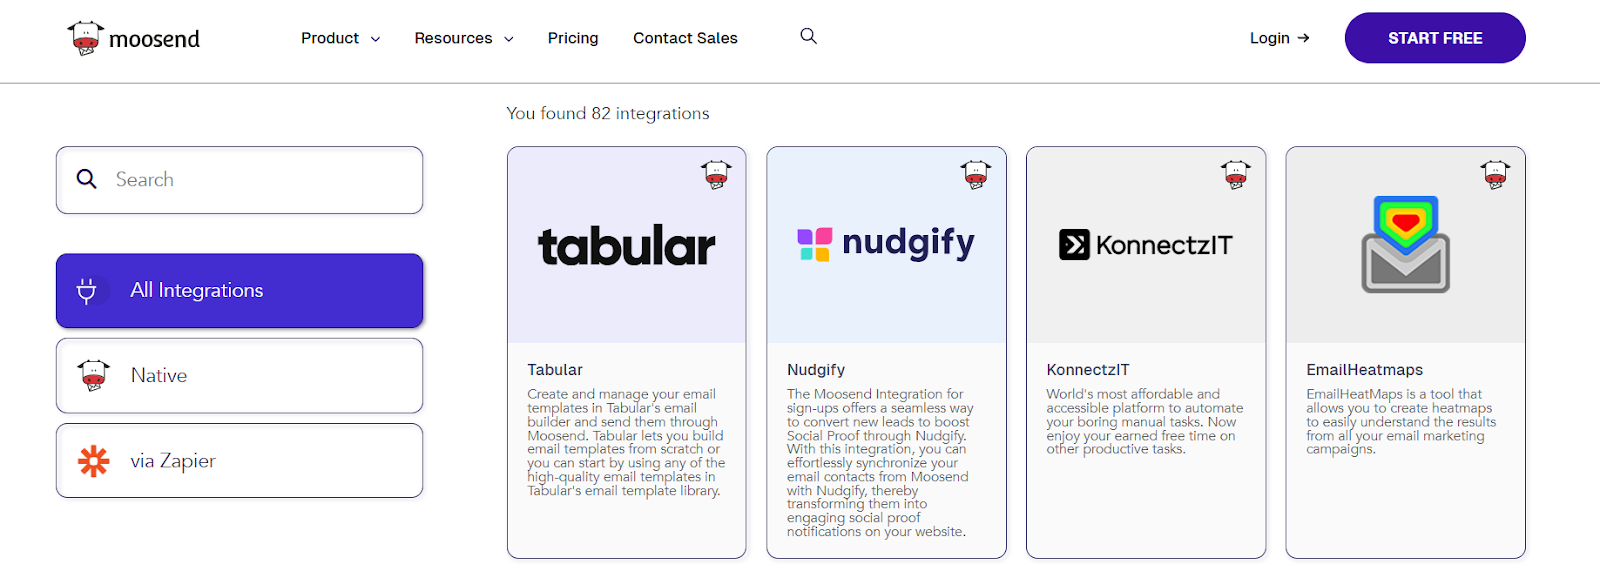Viewport: 1600px width, 571px height.
Task: Filter by Native integrations
Action: tap(240, 376)
